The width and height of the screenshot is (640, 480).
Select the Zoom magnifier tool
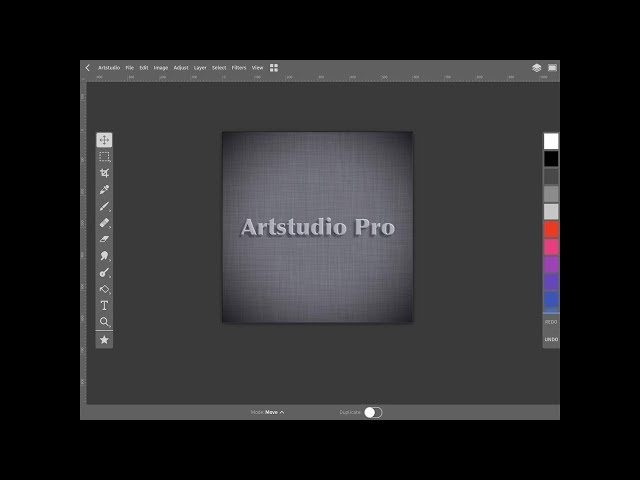[x=104, y=322]
